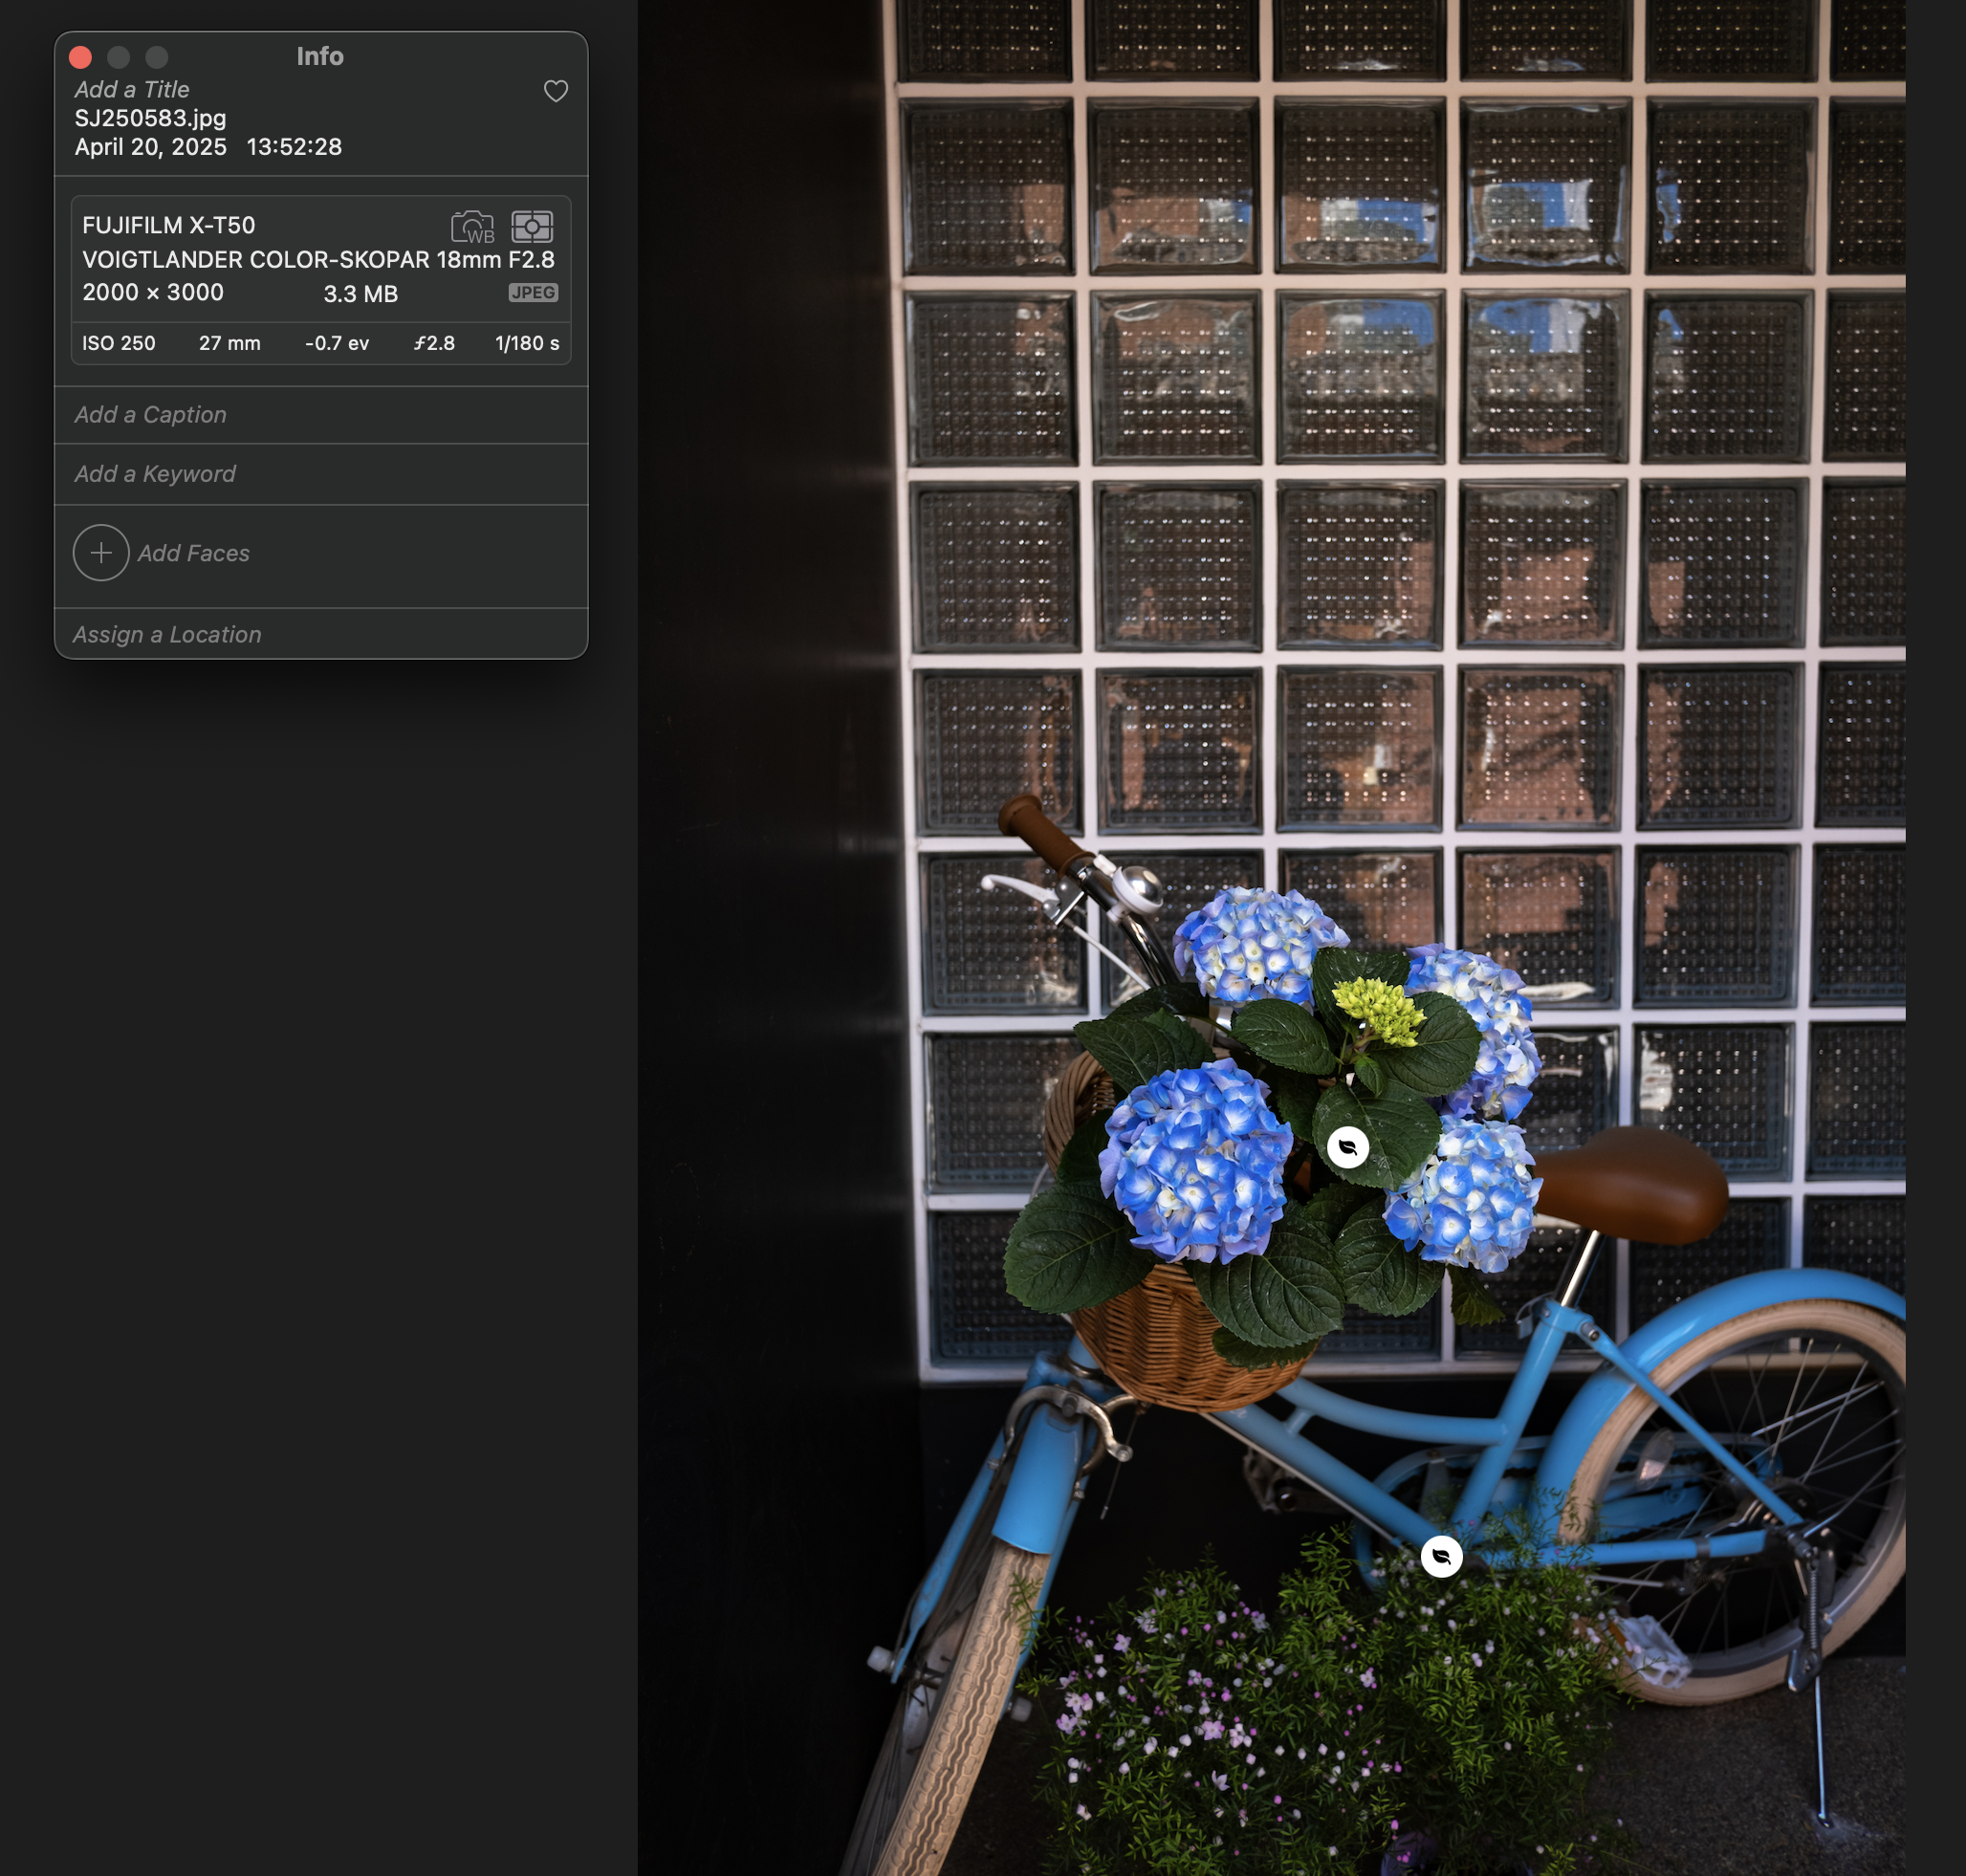This screenshot has width=1966, height=1876.
Task: Click the Add a Title field
Action: pos(132,90)
